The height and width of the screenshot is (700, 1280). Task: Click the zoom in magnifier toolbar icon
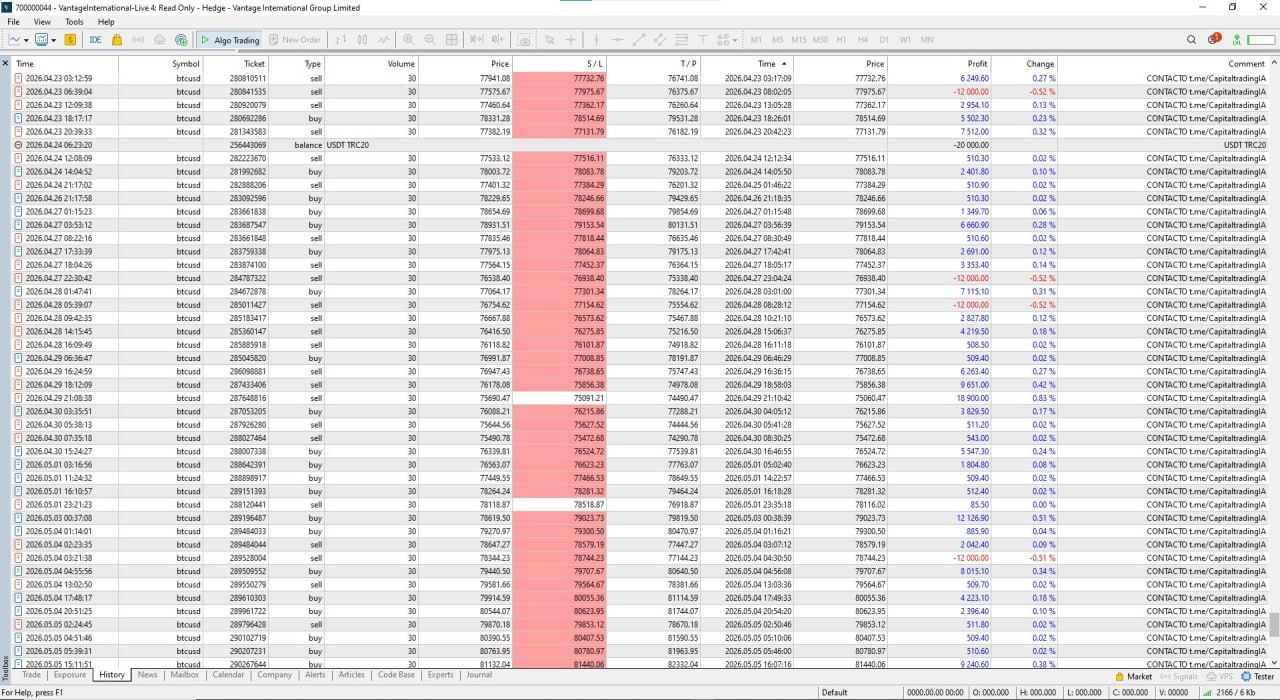click(408, 40)
